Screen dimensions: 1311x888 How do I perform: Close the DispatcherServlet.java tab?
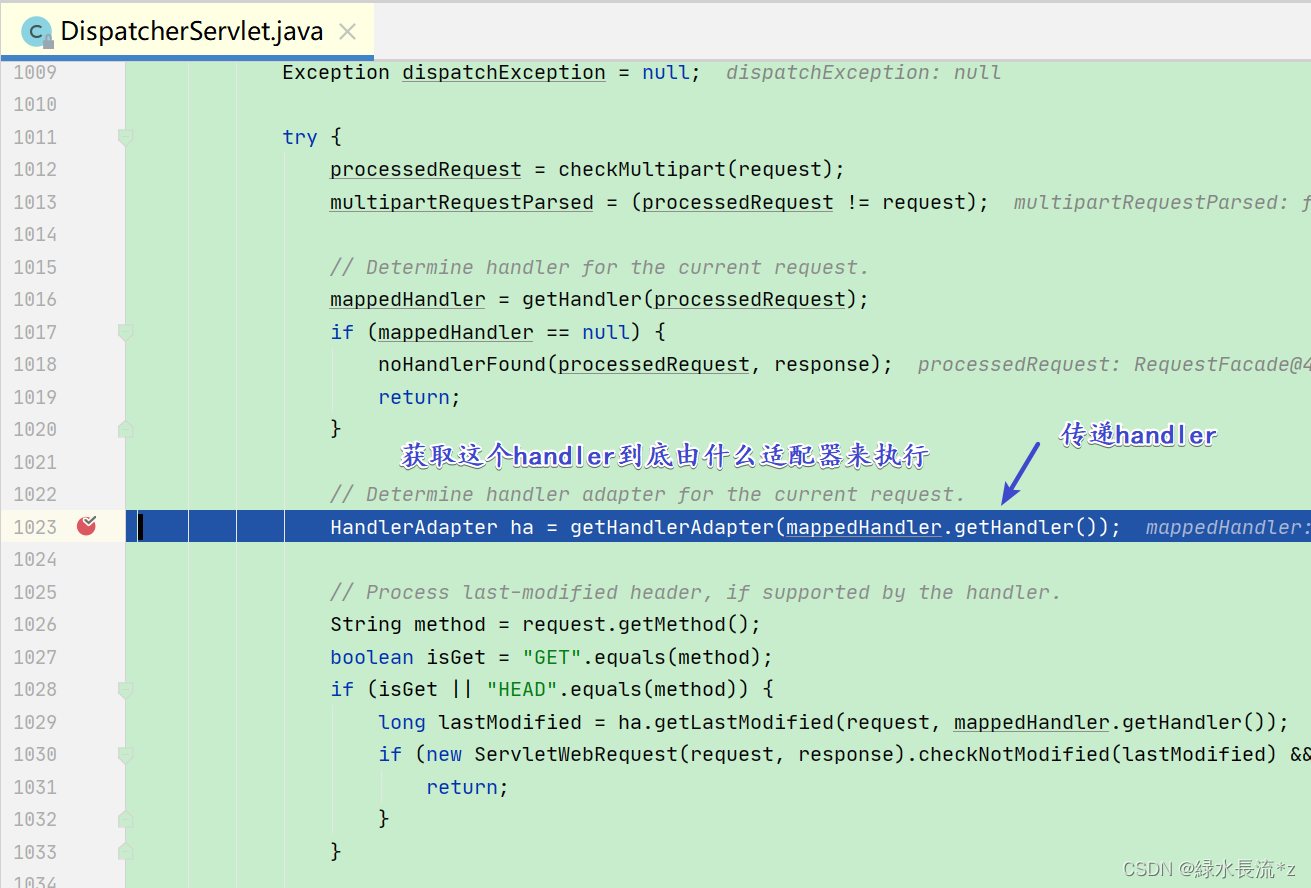347,32
